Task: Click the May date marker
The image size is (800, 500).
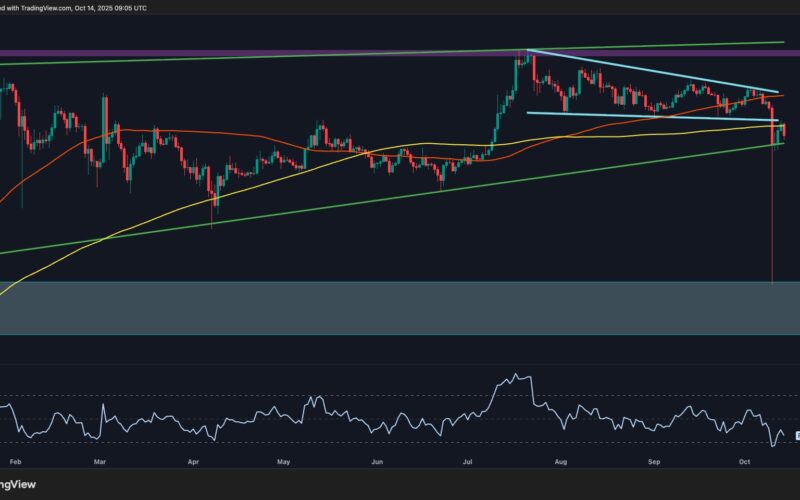Action: pyautogui.click(x=284, y=463)
